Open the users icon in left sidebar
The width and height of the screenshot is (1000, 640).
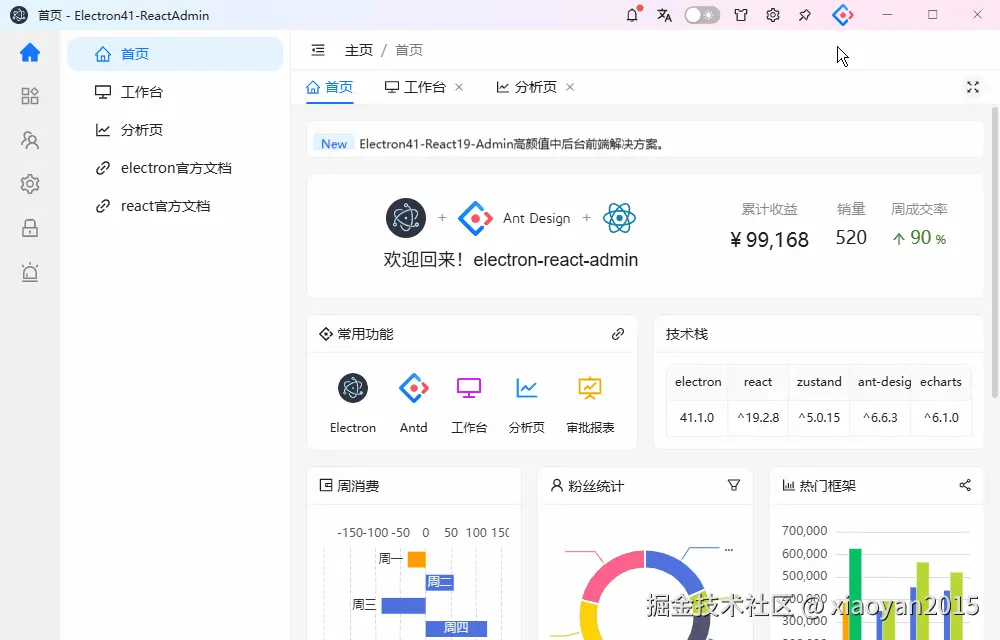[30, 140]
